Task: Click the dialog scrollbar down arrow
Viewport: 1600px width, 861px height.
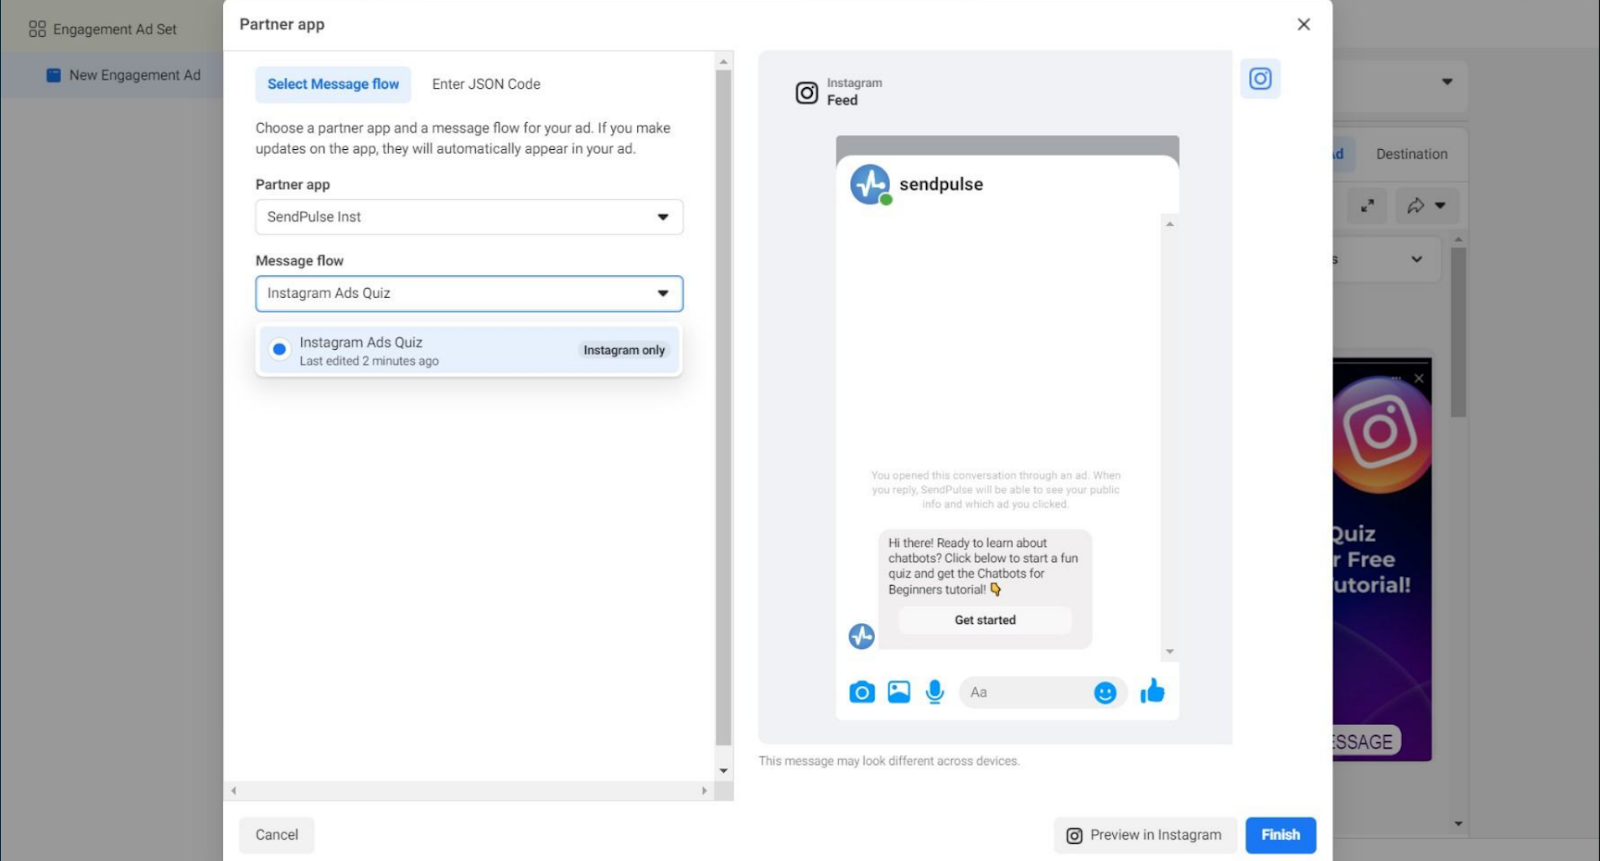Action: click(724, 771)
